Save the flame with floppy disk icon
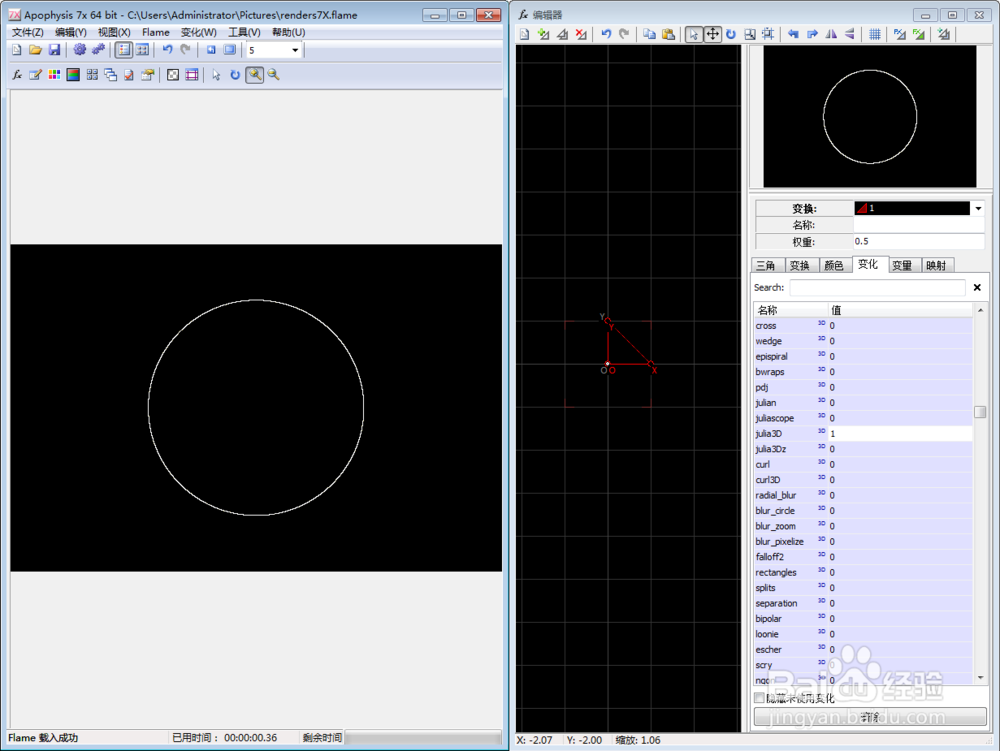 (54, 50)
